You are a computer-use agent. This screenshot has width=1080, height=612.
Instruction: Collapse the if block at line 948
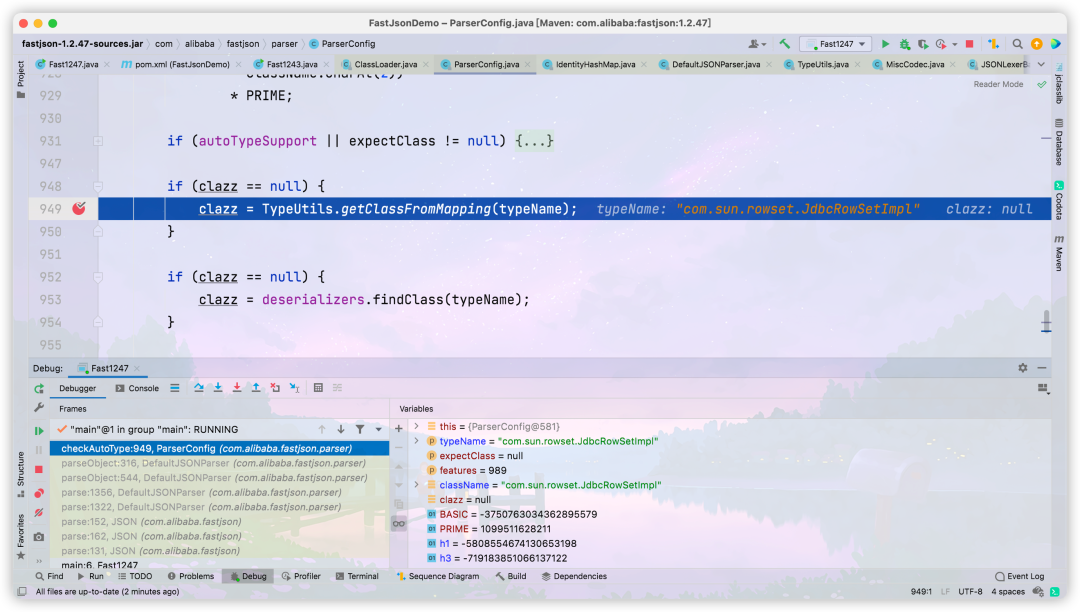pyautogui.click(x=98, y=186)
